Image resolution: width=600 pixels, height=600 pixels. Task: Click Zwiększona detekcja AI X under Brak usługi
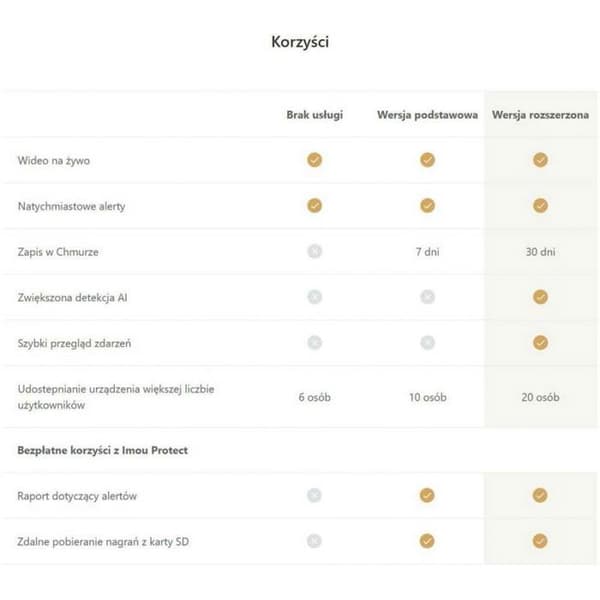coord(314,297)
